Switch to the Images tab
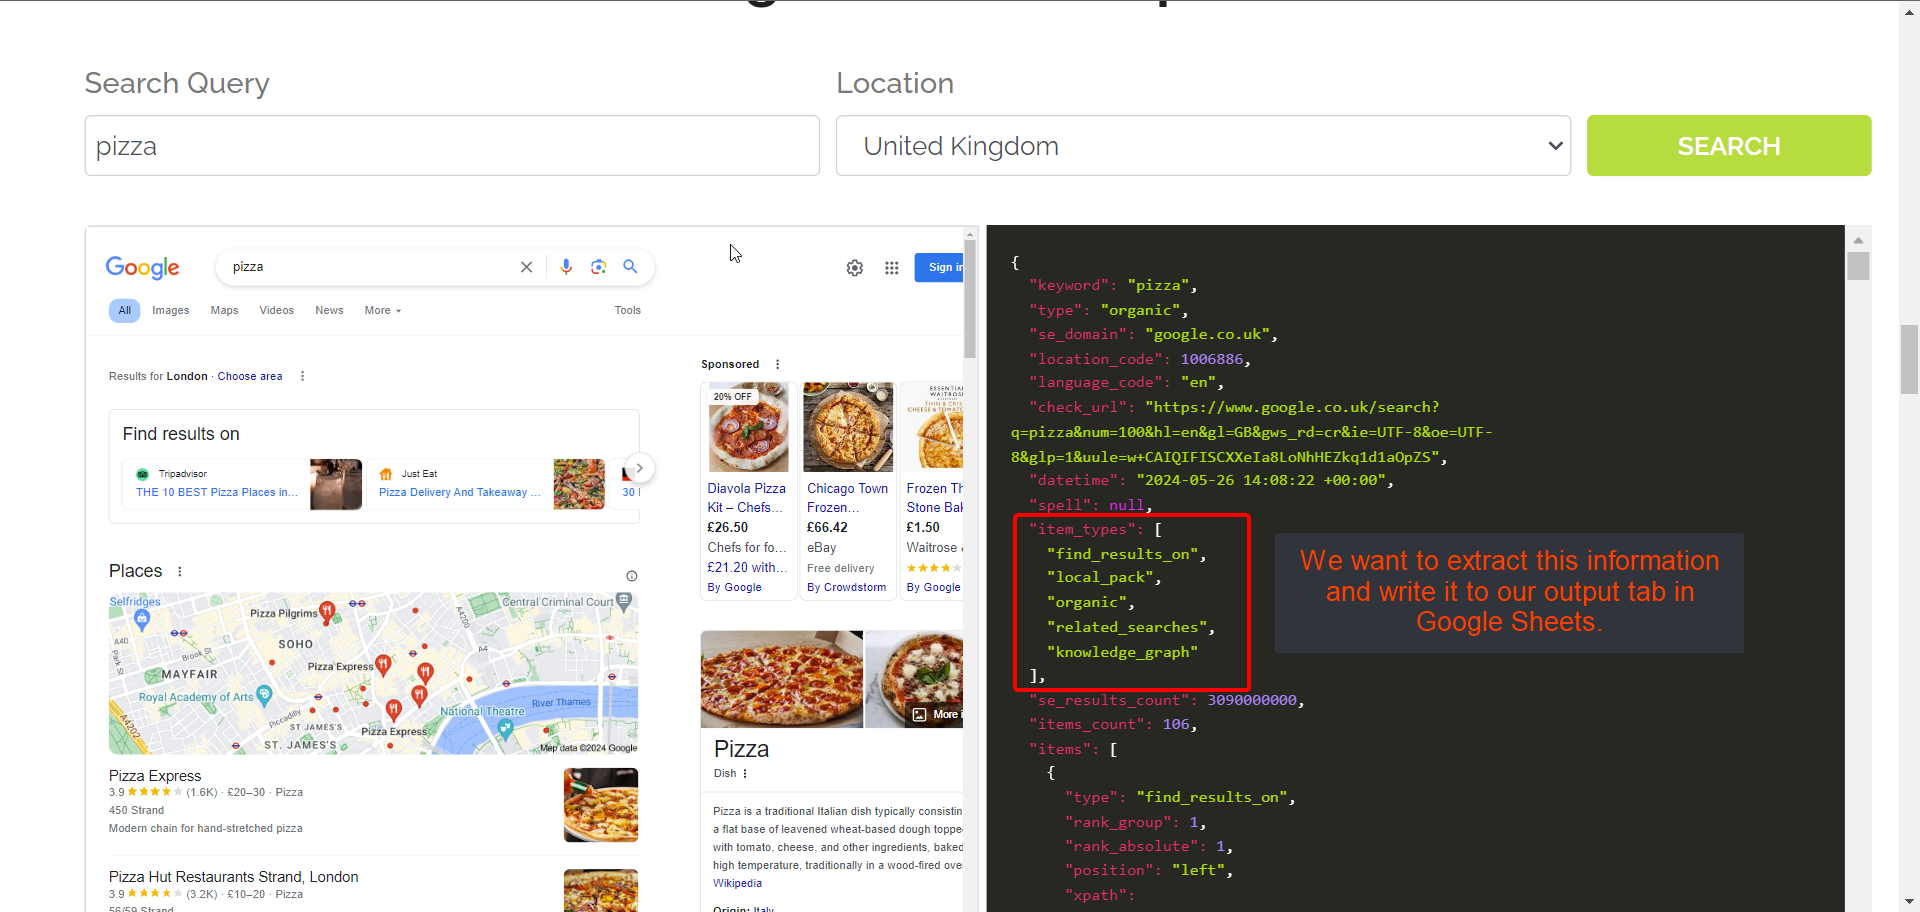 pos(170,310)
